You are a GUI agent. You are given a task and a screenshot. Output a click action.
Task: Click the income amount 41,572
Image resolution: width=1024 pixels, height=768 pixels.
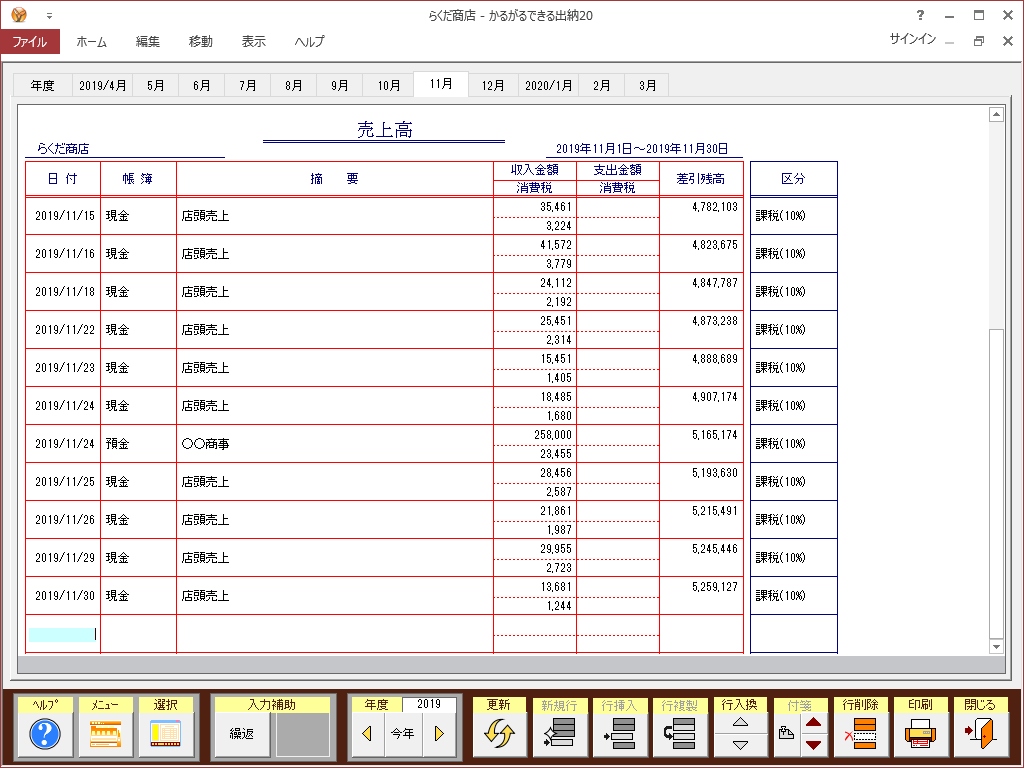pos(556,245)
